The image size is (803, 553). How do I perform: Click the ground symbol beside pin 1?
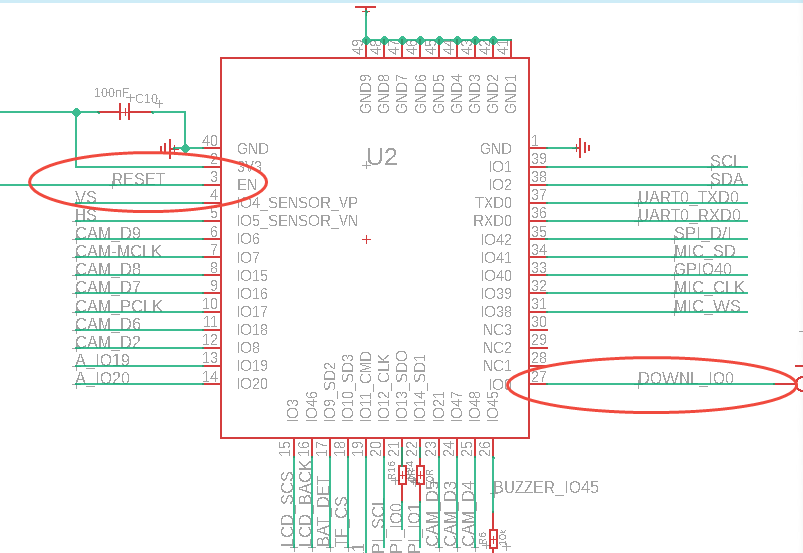[583, 148]
